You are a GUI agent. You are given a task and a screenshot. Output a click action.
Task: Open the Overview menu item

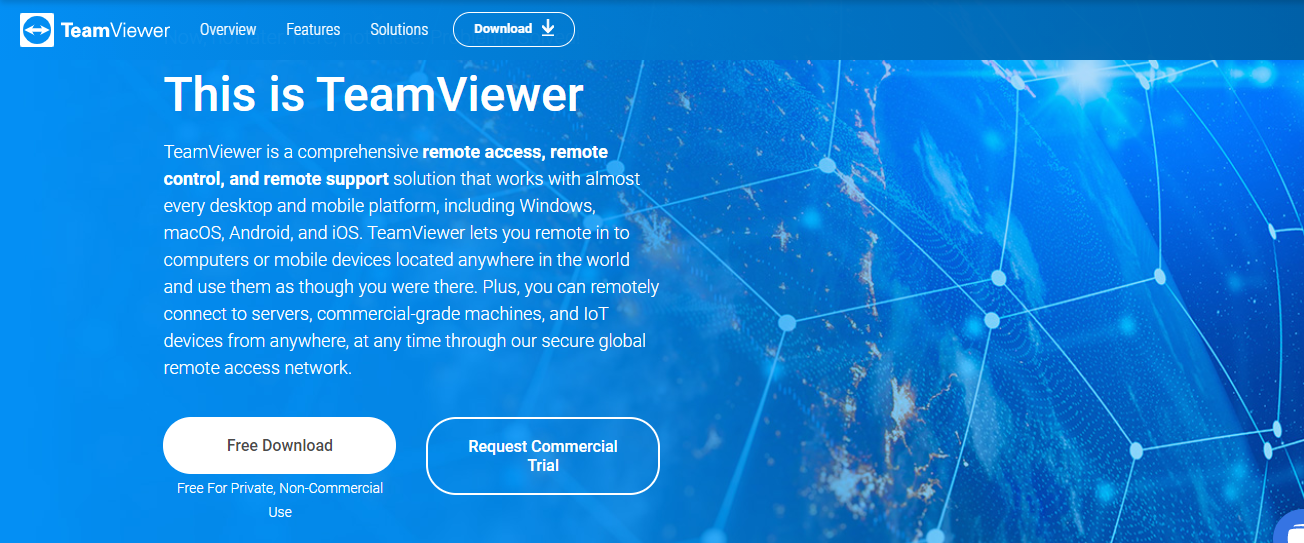point(228,30)
